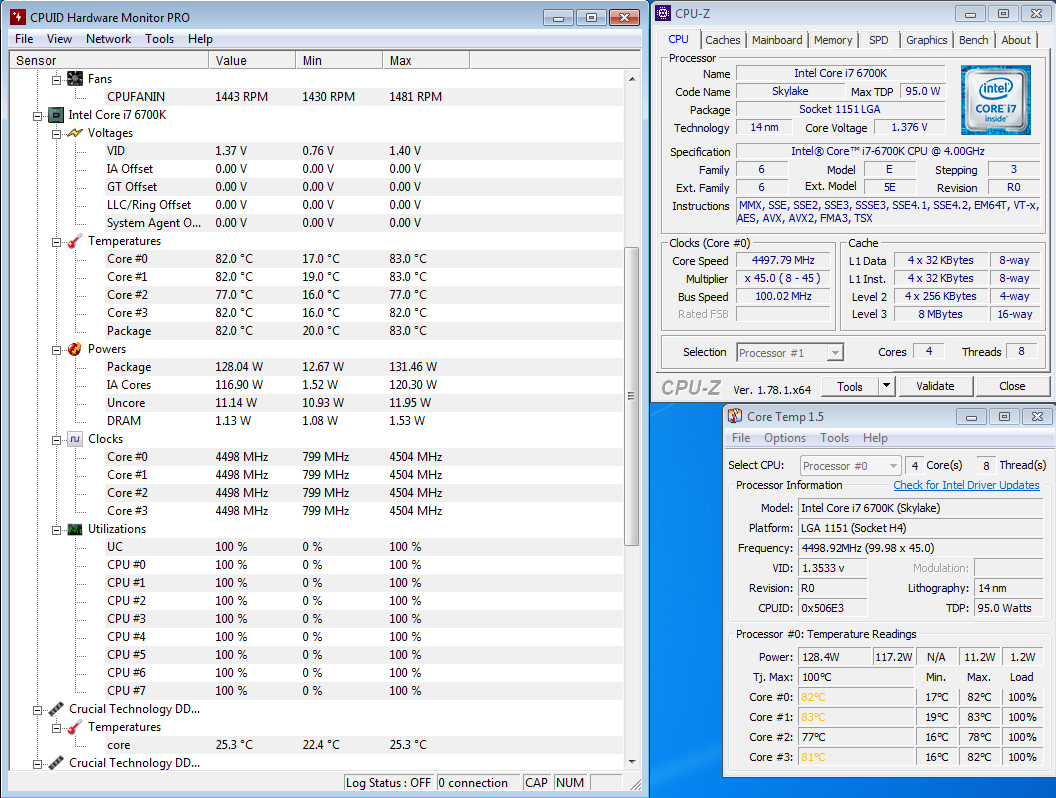Collapse the first Crucial Technology node
Image resolution: width=1056 pixels, height=798 pixels.
pyautogui.click(x=38, y=710)
